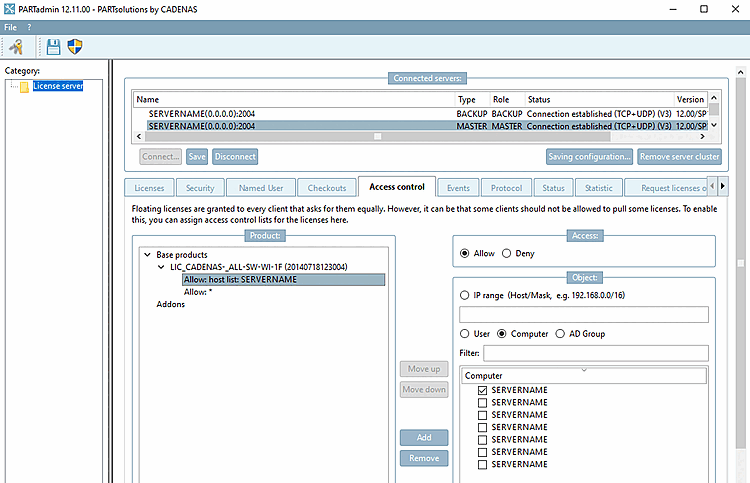Click the Add button
Screen dimensions: 750x483
point(424,438)
